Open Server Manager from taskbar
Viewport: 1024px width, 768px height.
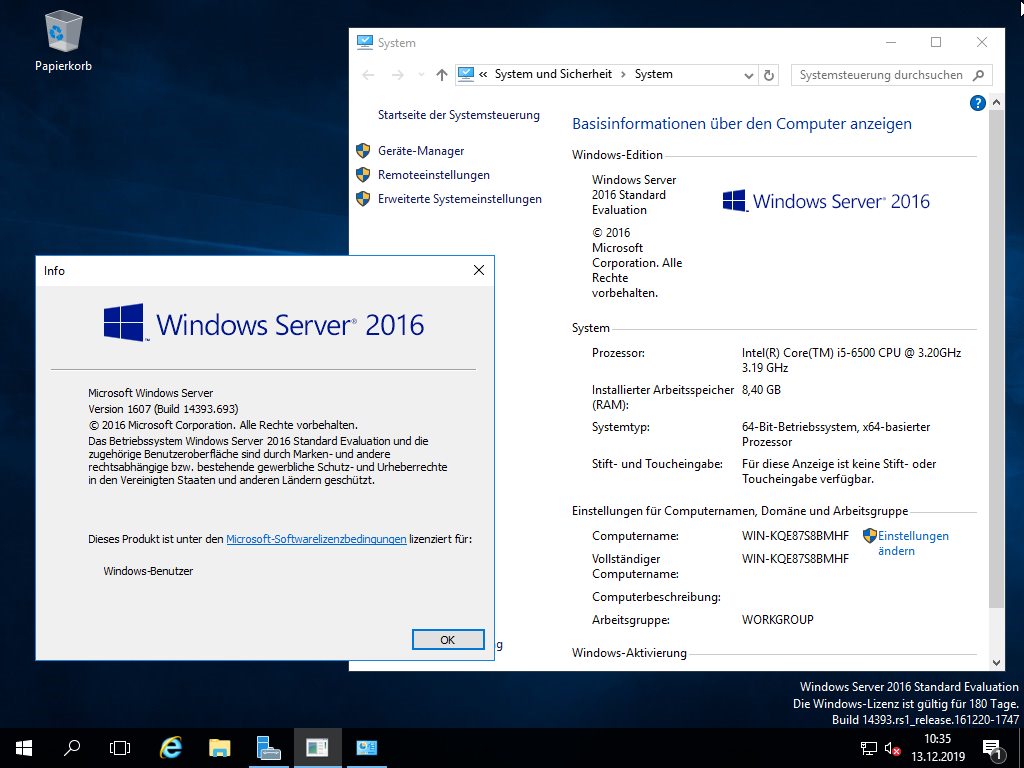[268, 748]
